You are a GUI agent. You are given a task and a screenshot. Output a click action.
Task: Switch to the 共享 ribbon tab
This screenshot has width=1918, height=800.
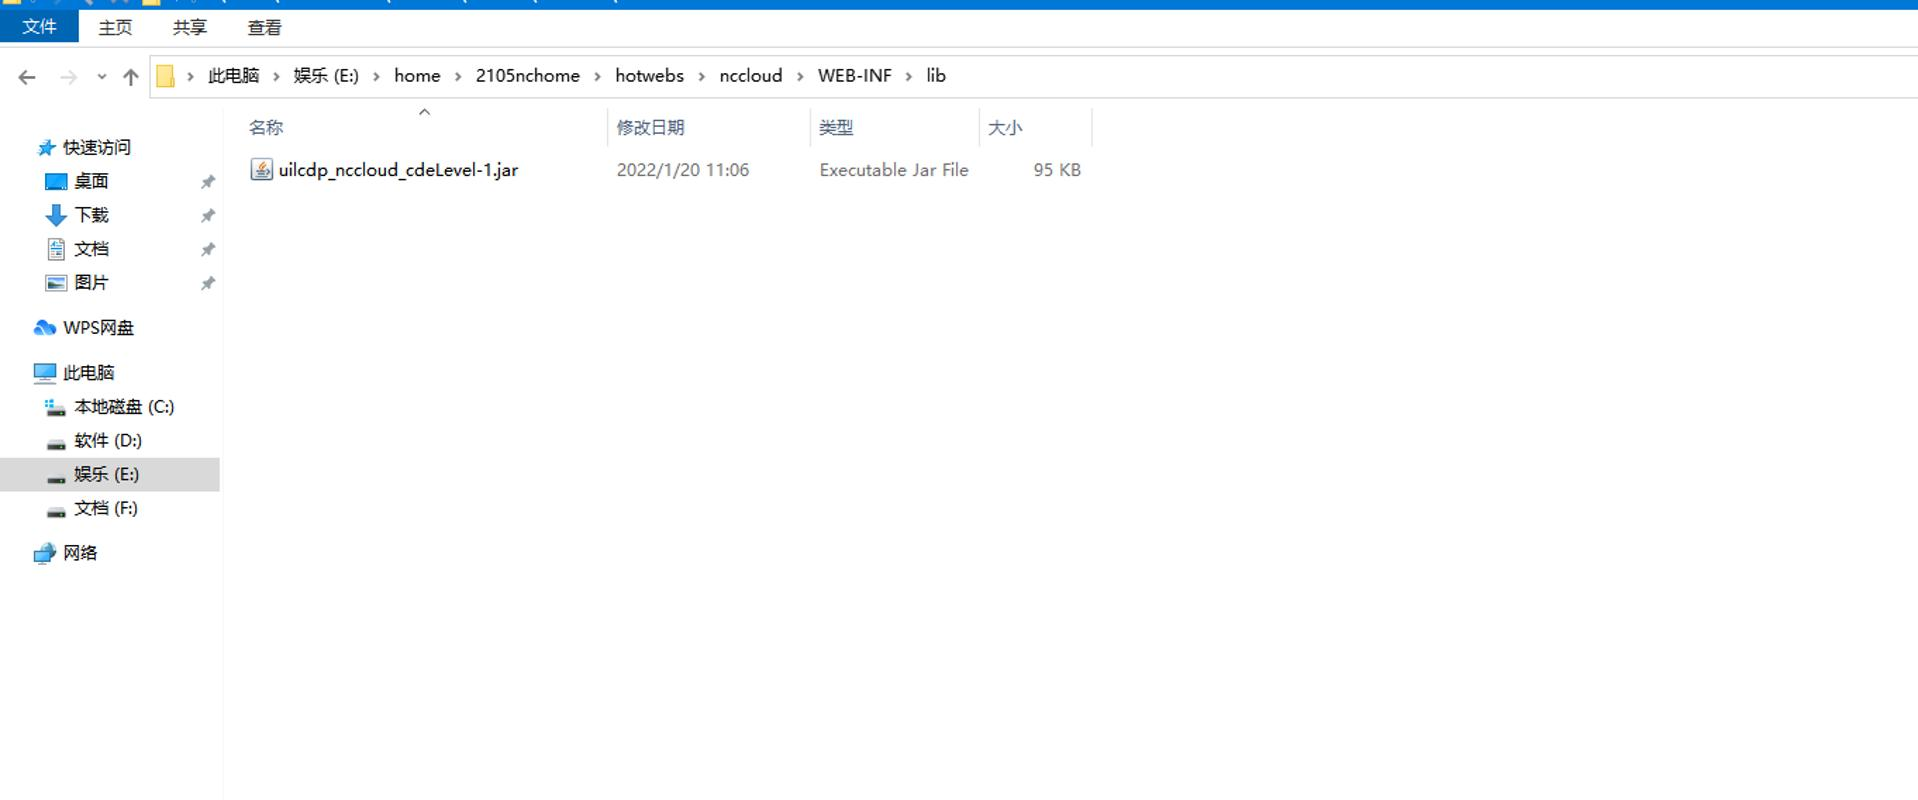click(189, 27)
